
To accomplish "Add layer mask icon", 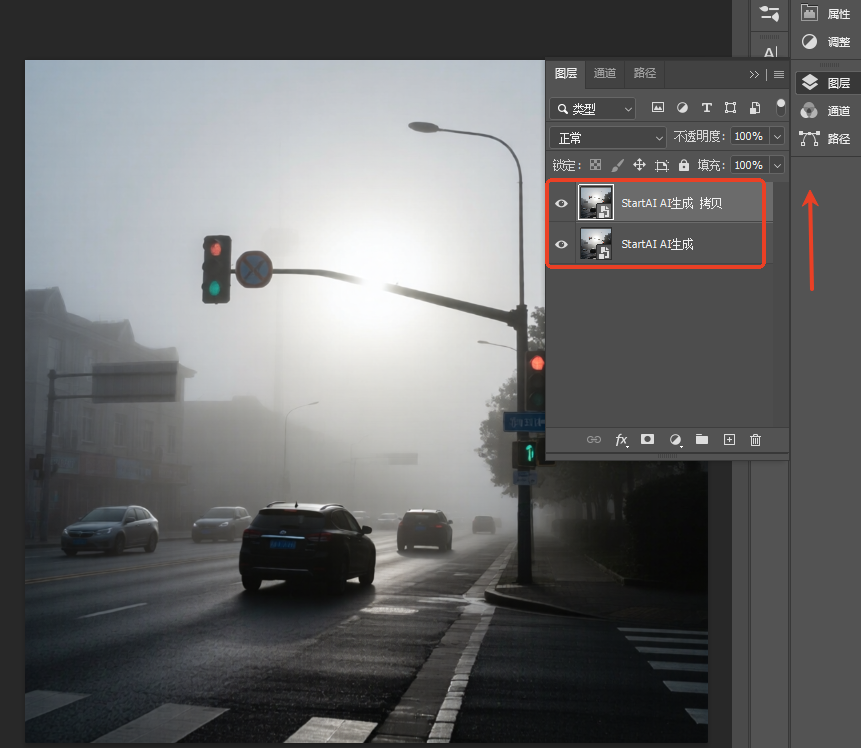I will pos(647,439).
